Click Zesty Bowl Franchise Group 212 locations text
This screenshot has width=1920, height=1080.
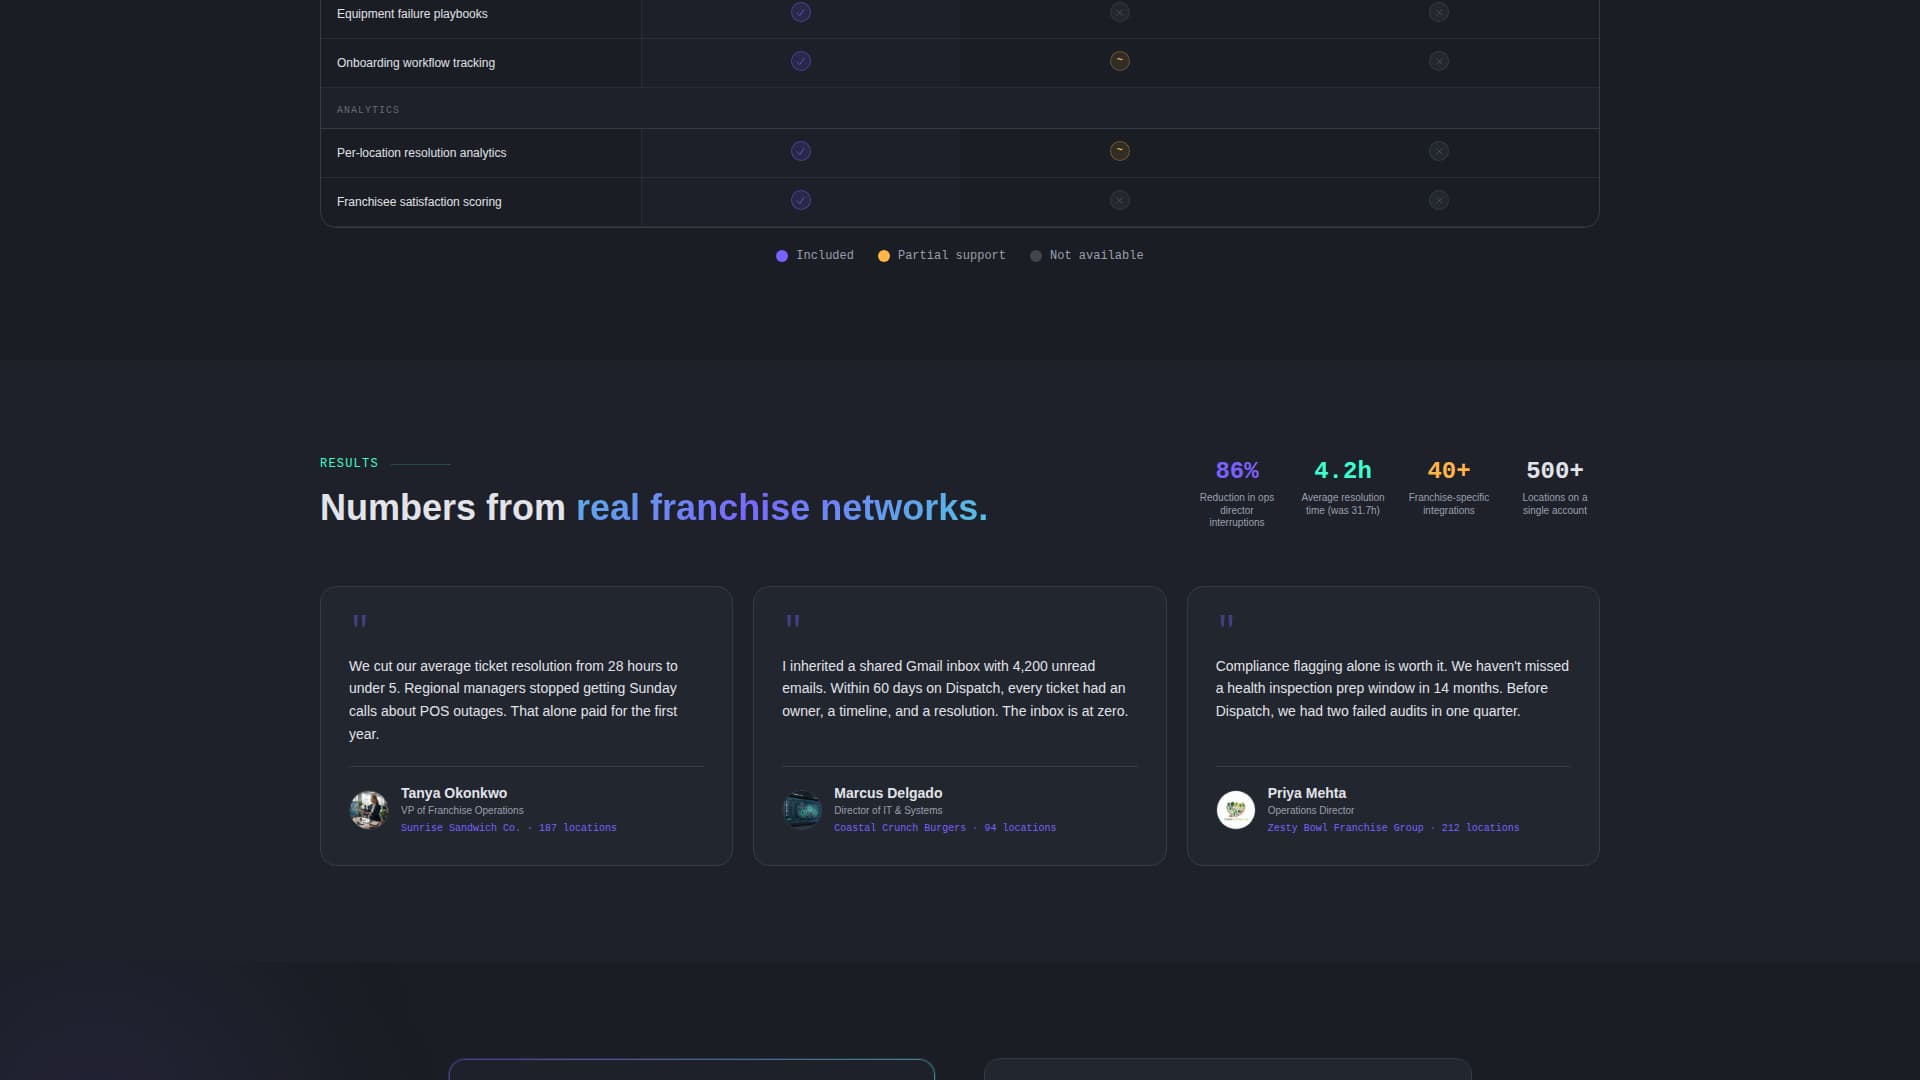point(1393,828)
